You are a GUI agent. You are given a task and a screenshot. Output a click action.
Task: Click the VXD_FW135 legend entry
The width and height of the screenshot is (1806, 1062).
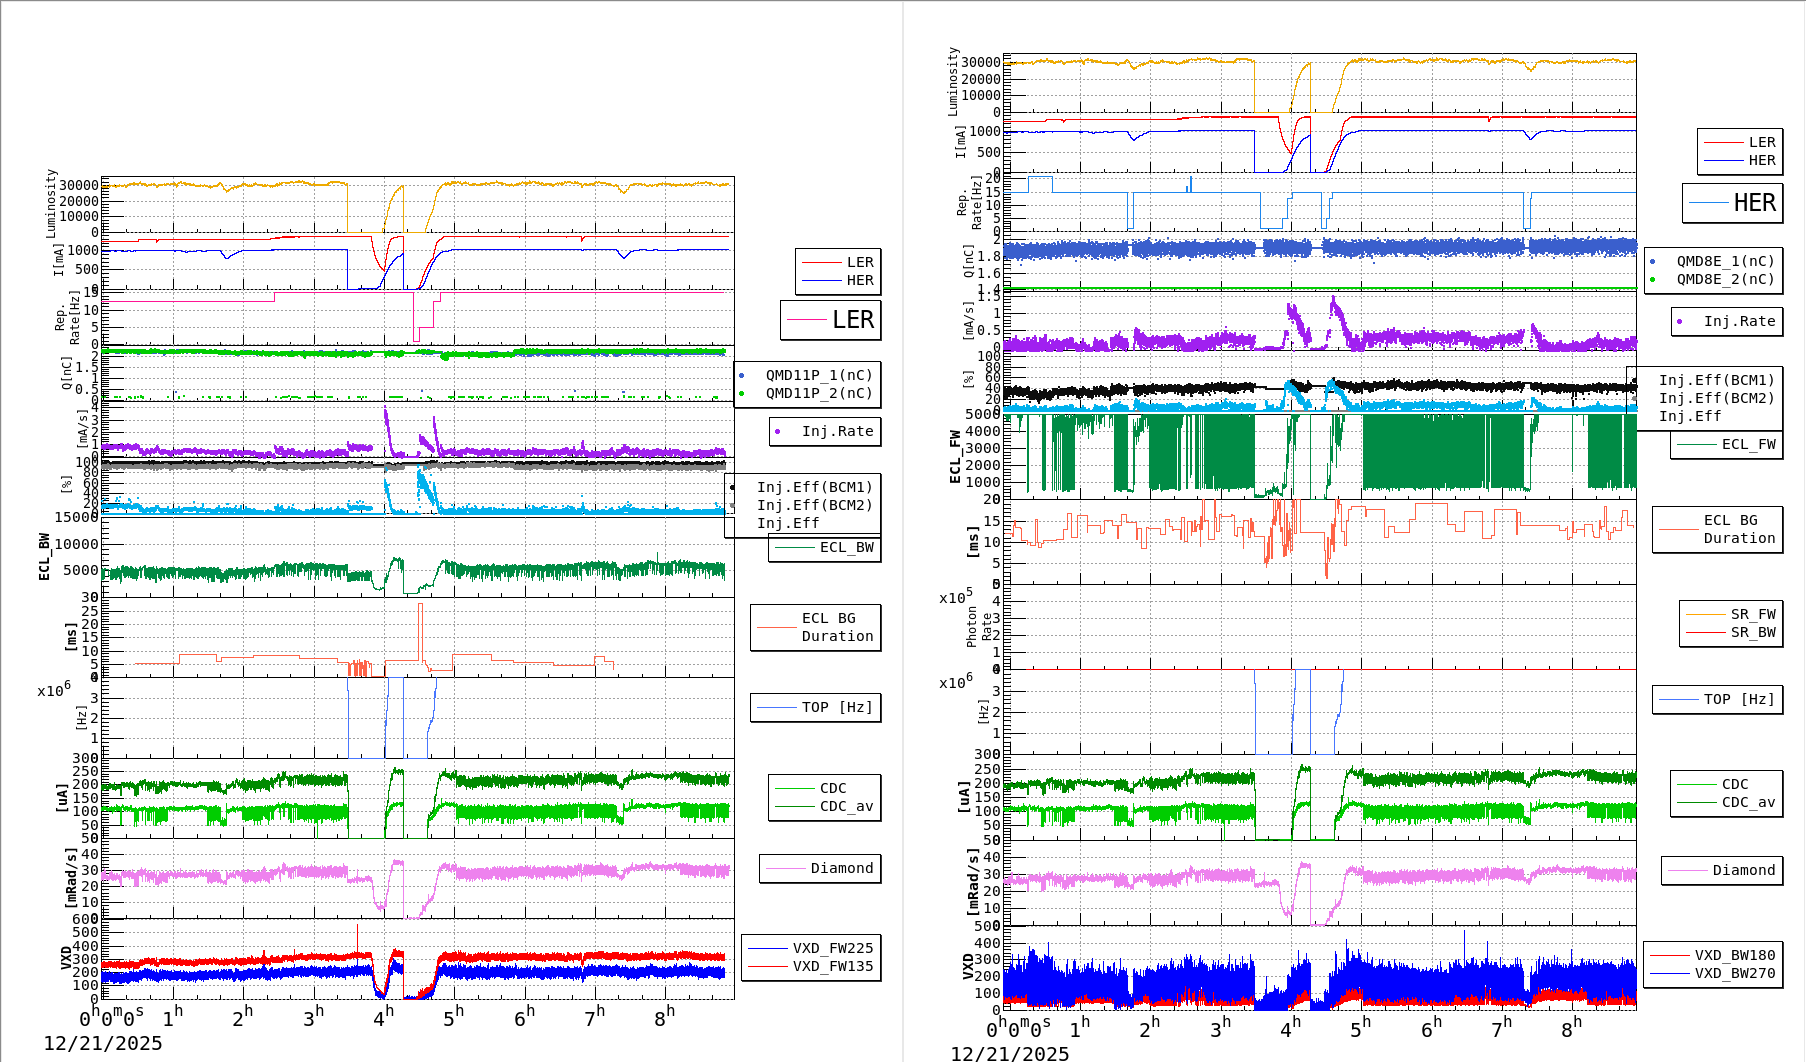(x=812, y=966)
